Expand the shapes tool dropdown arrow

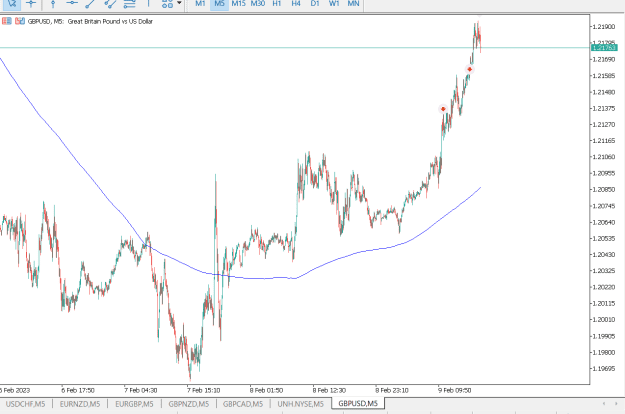point(179,3)
